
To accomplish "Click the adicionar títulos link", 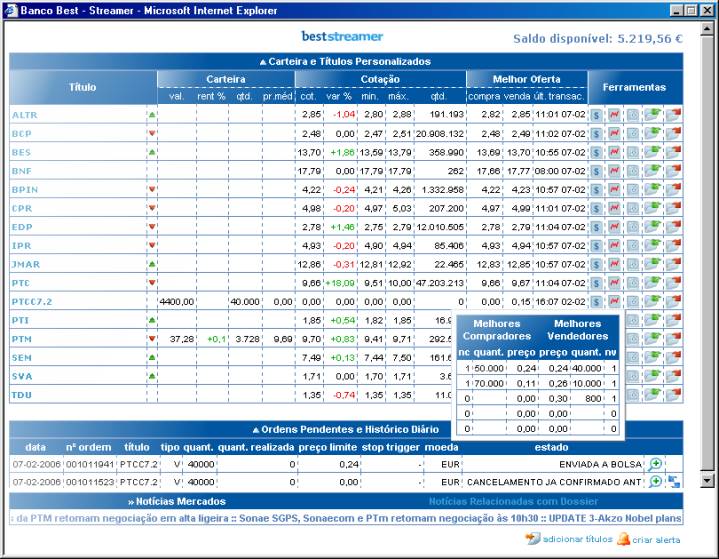I will (x=577, y=539).
